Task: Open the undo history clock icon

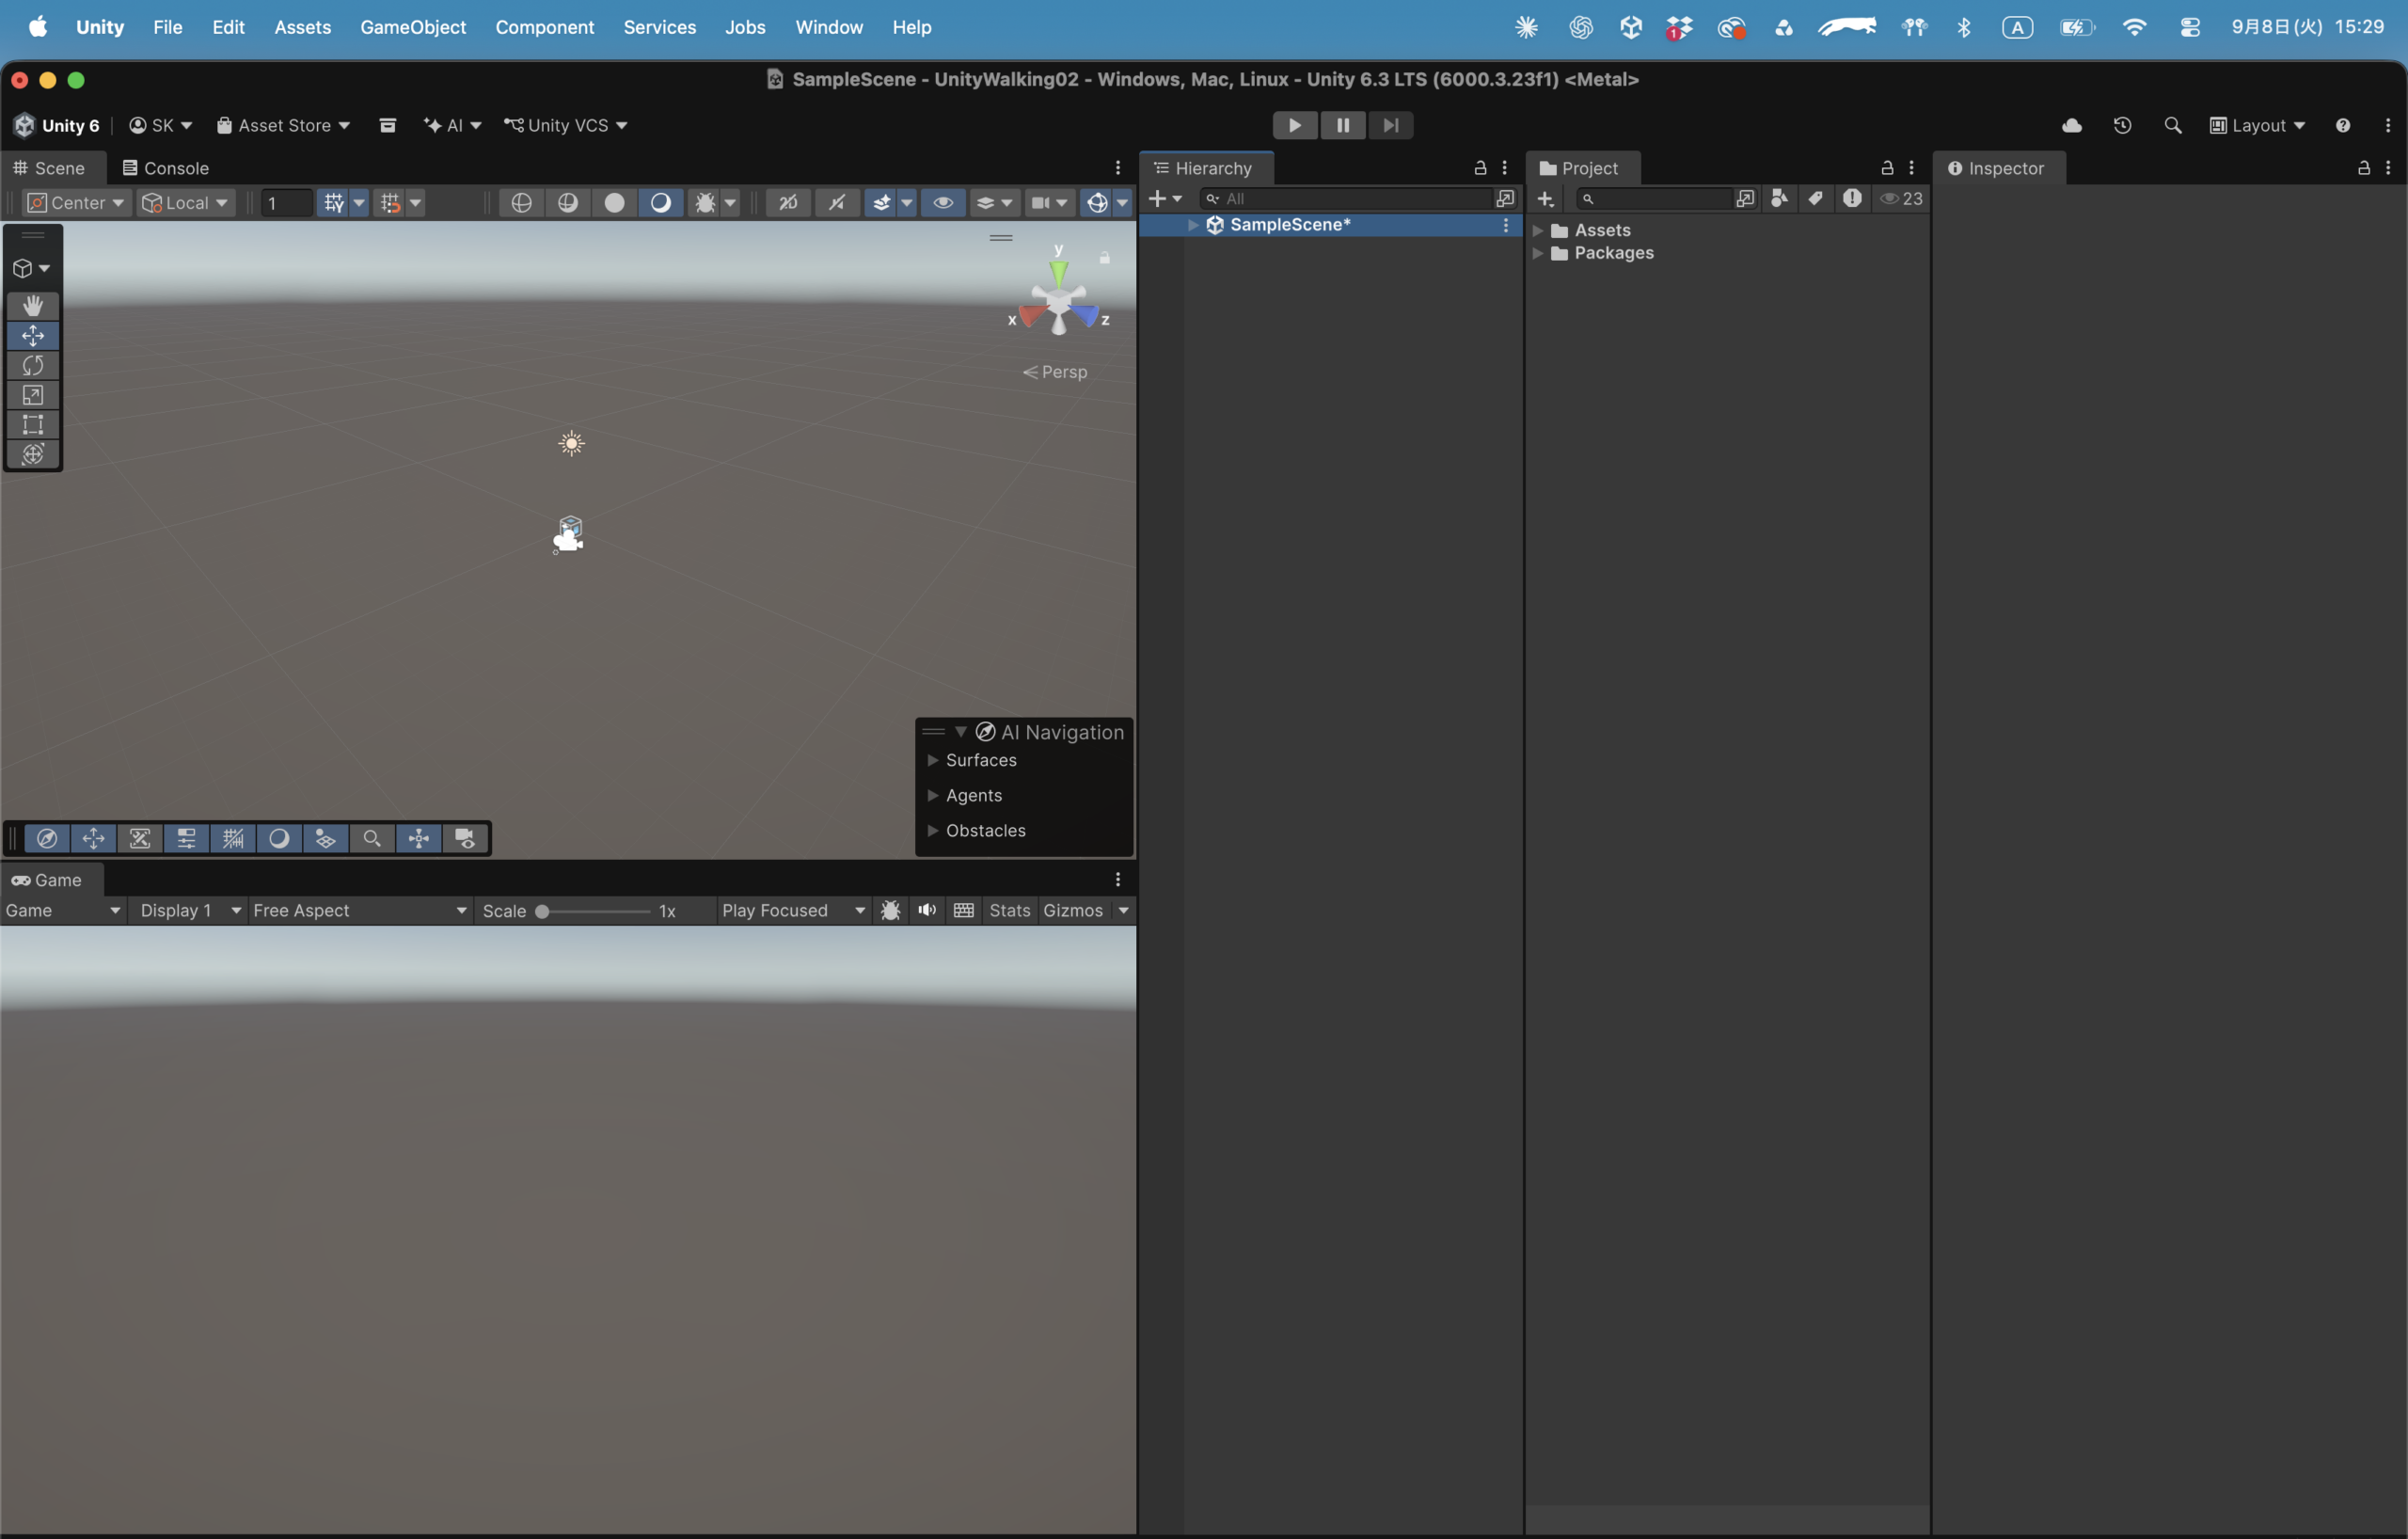Action: point(2122,125)
